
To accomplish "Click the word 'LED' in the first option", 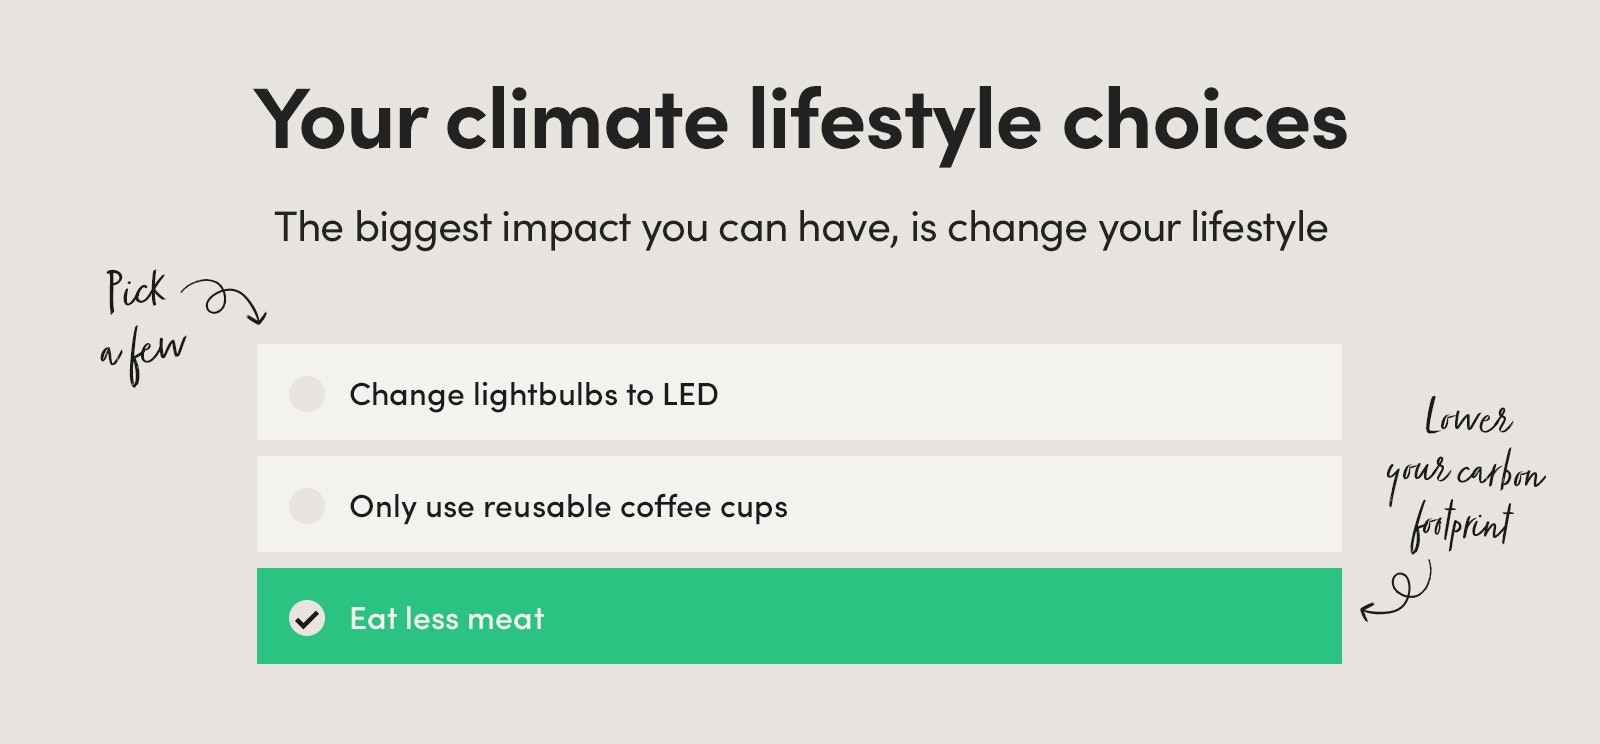I will tap(690, 394).
